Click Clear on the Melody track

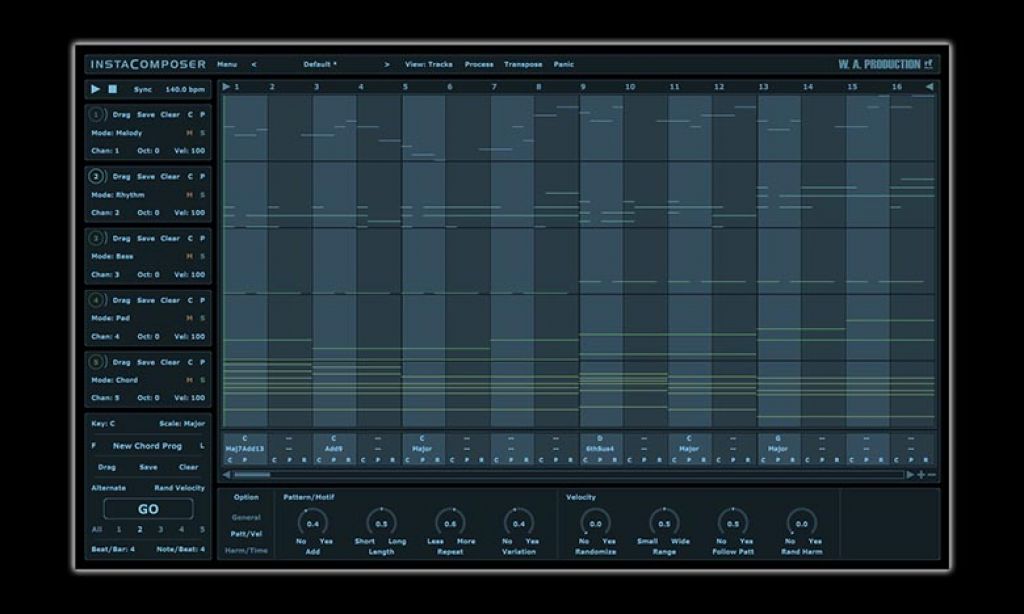coord(170,115)
